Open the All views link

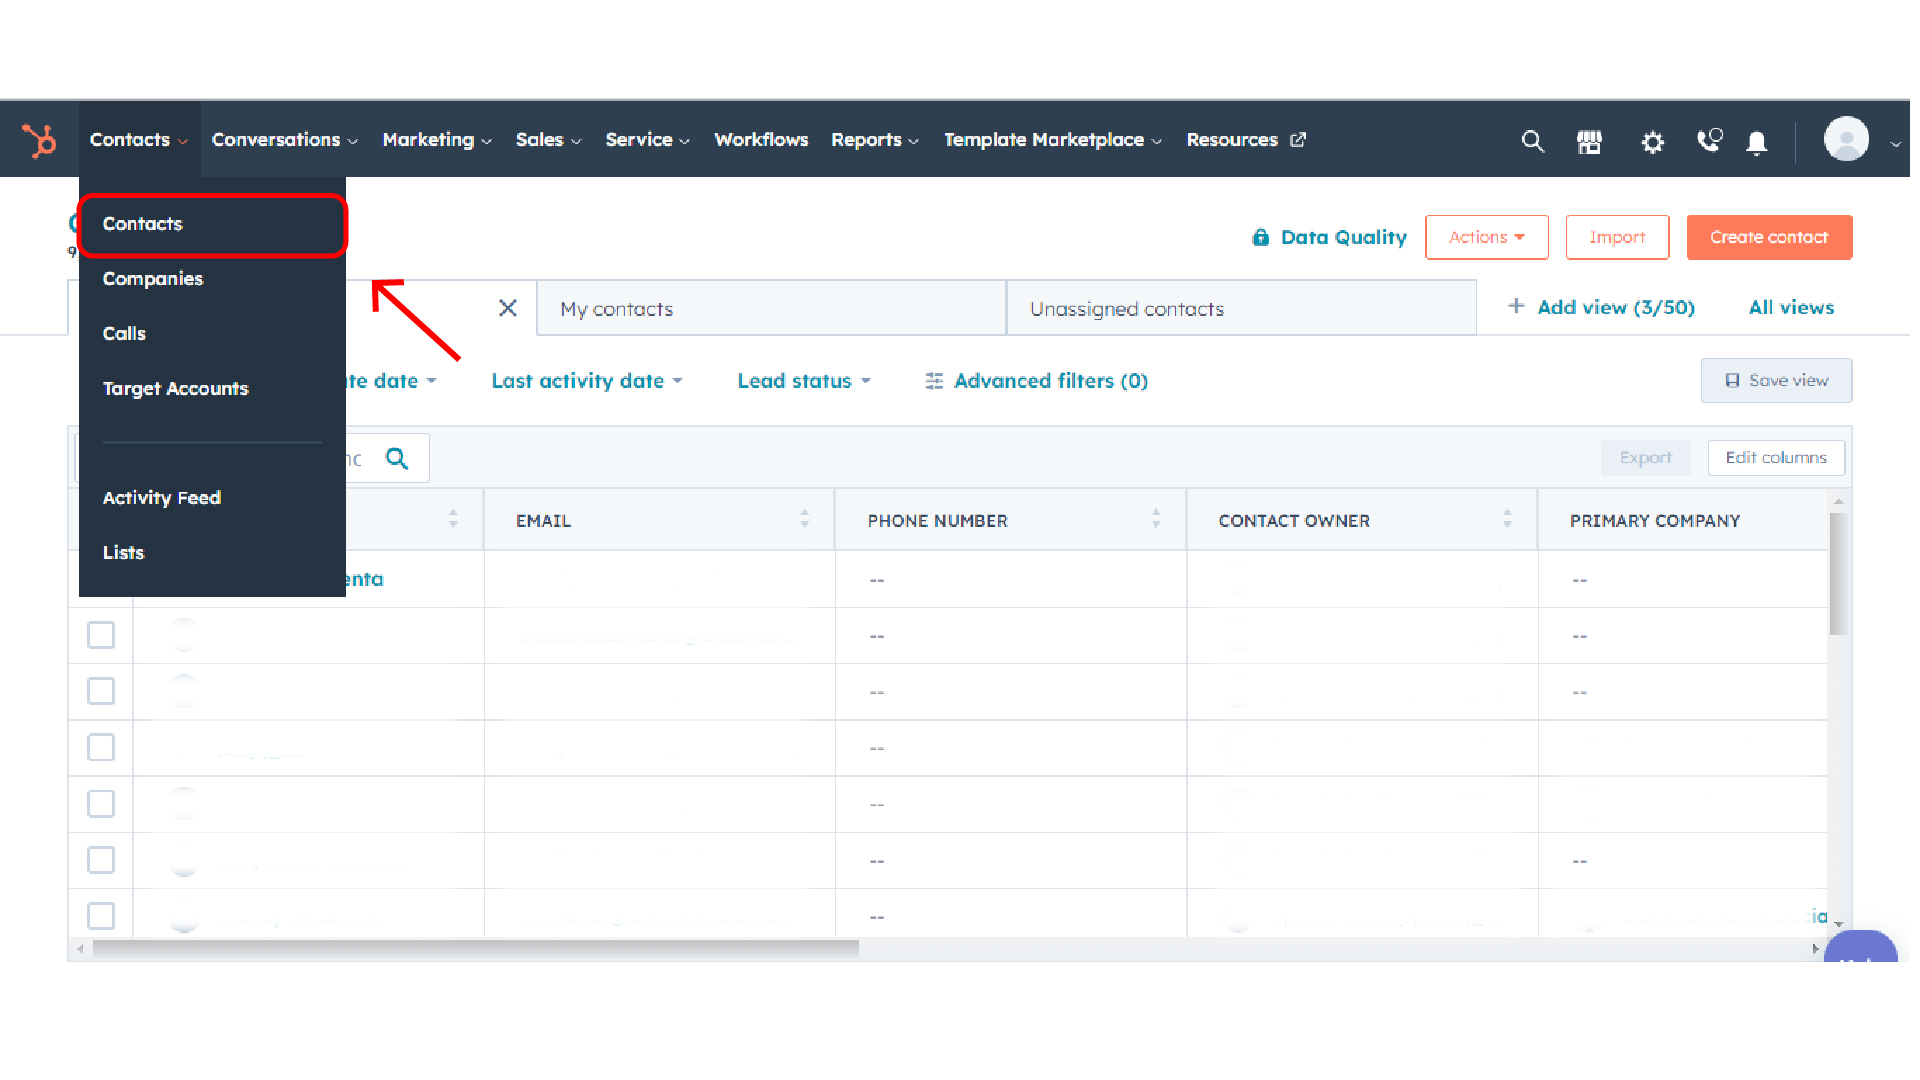1791,307
